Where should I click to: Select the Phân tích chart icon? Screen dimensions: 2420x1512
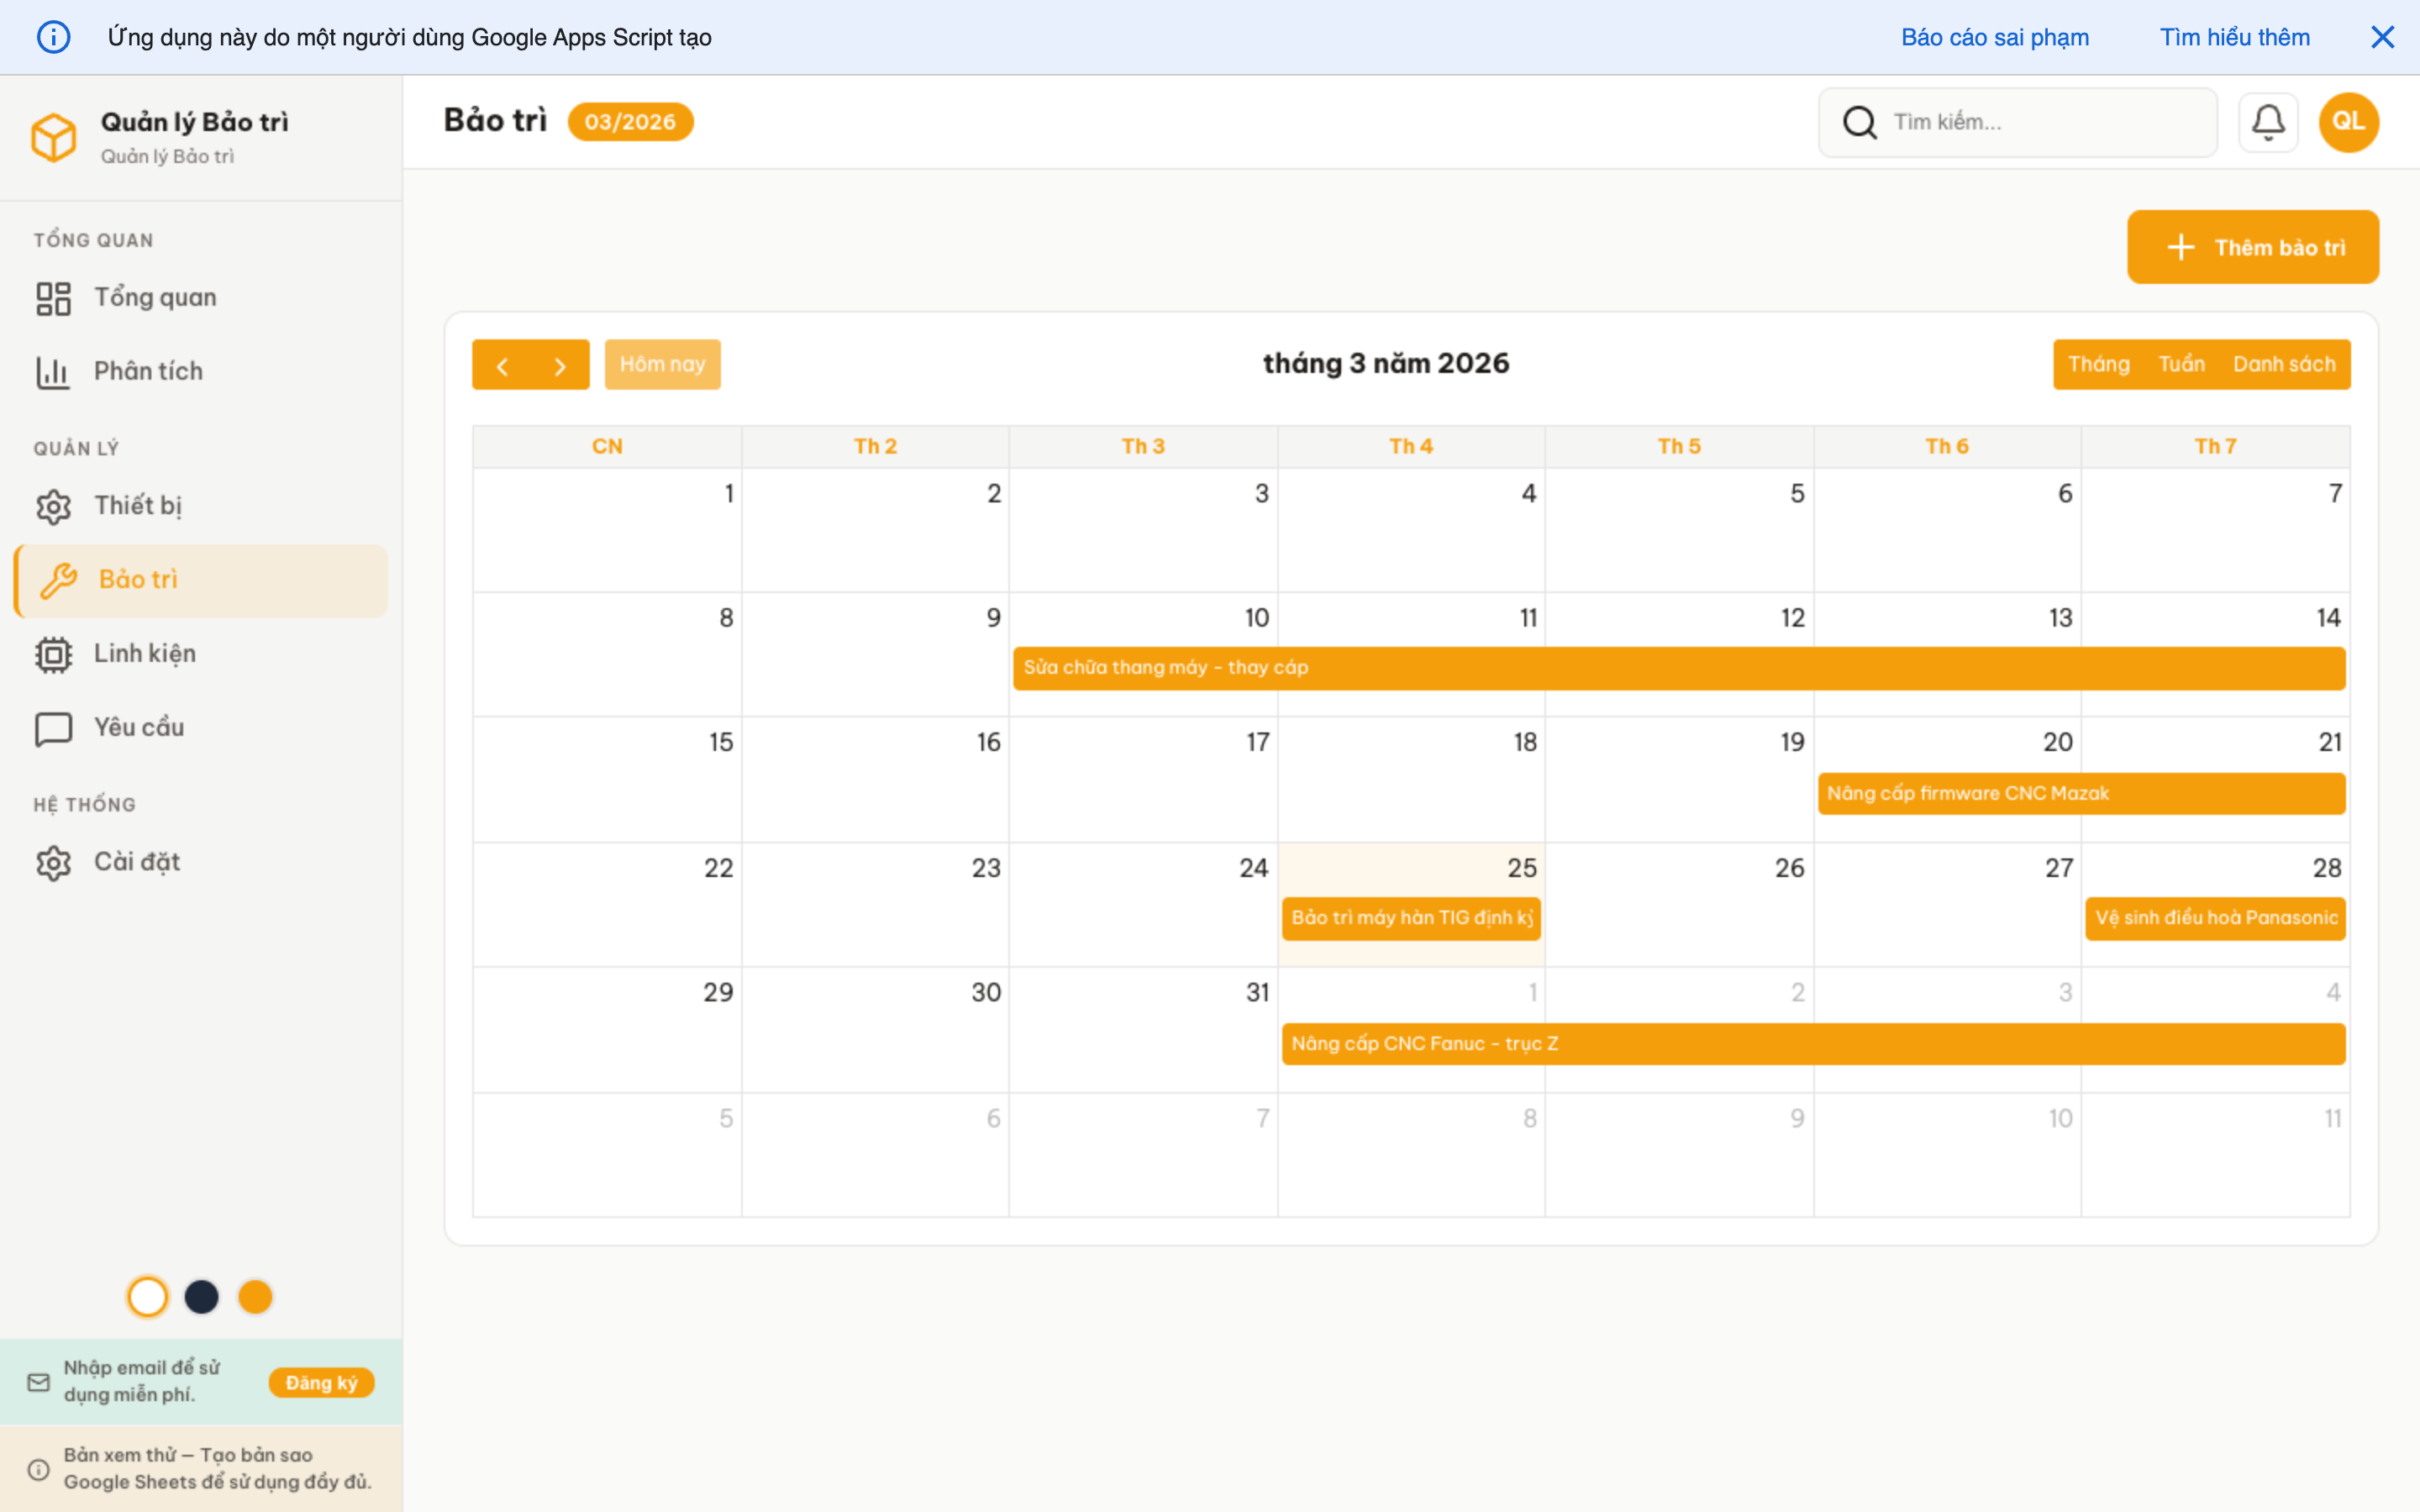coord(54,370)
